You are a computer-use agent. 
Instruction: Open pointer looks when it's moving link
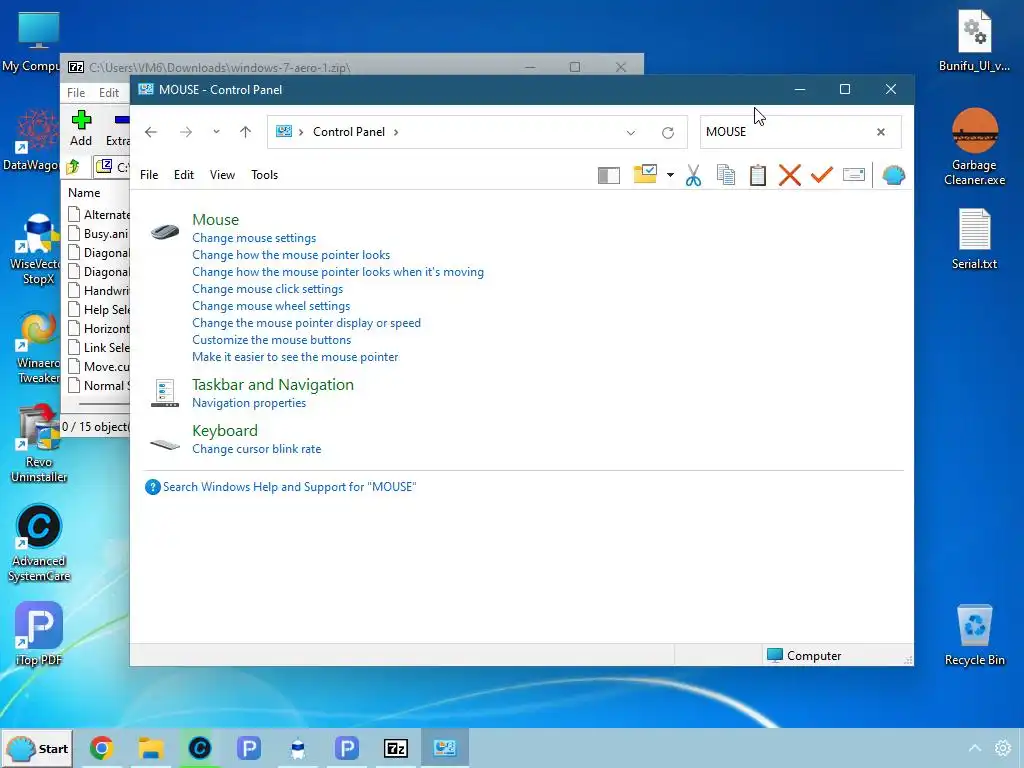click(x=338, y=272)
